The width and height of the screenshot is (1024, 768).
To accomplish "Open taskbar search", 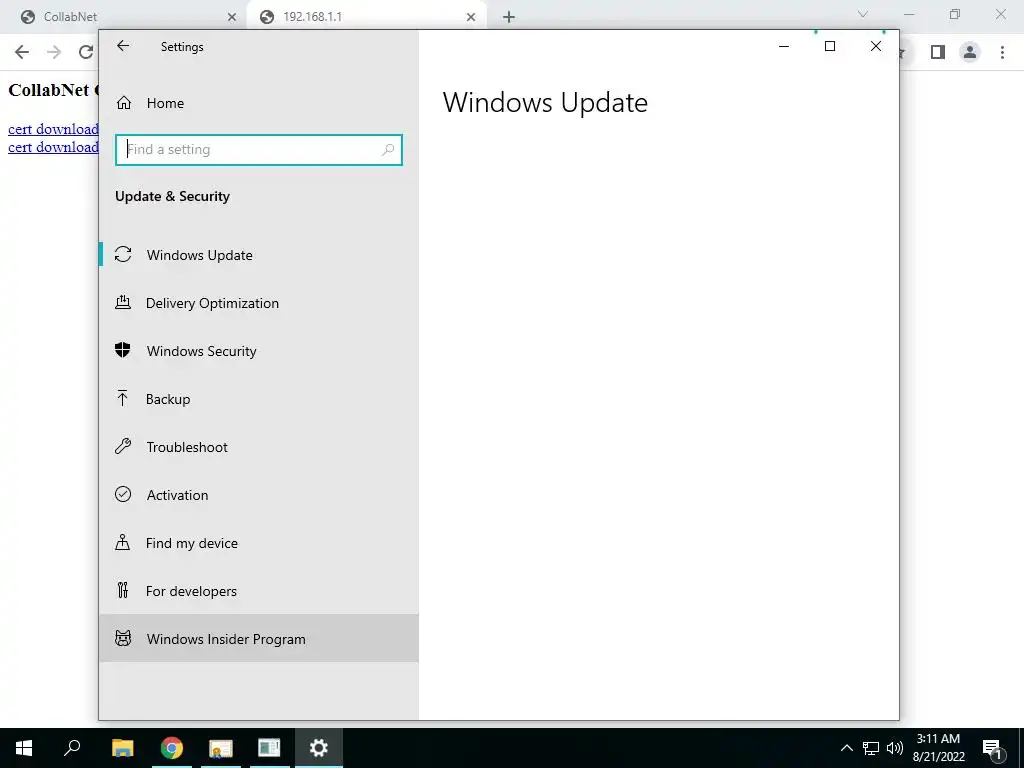I will coord(72,748).
